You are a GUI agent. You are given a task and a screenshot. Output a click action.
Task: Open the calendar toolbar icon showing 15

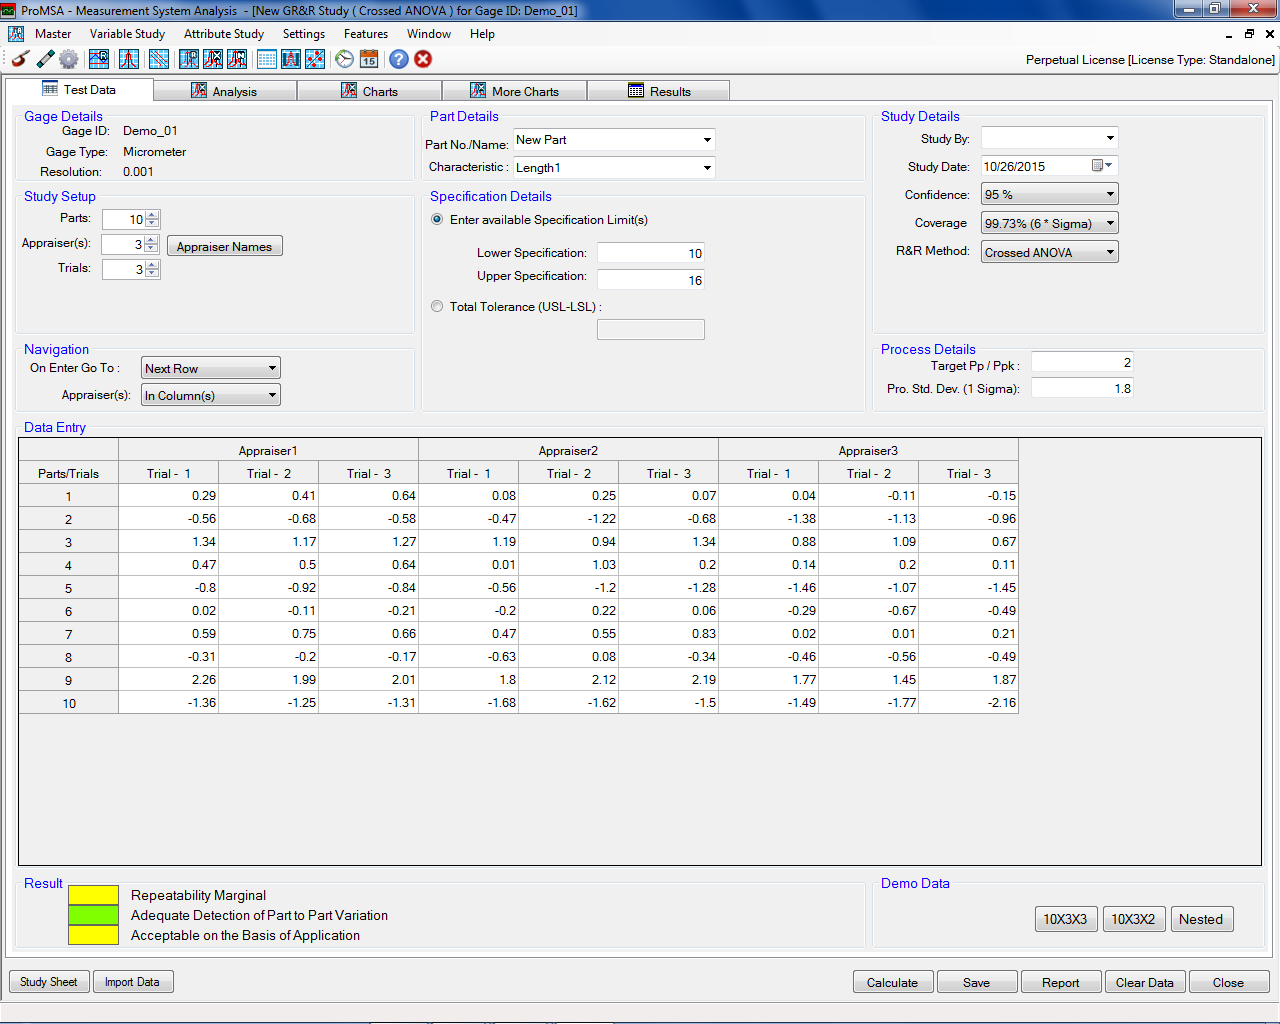point(369,59)
